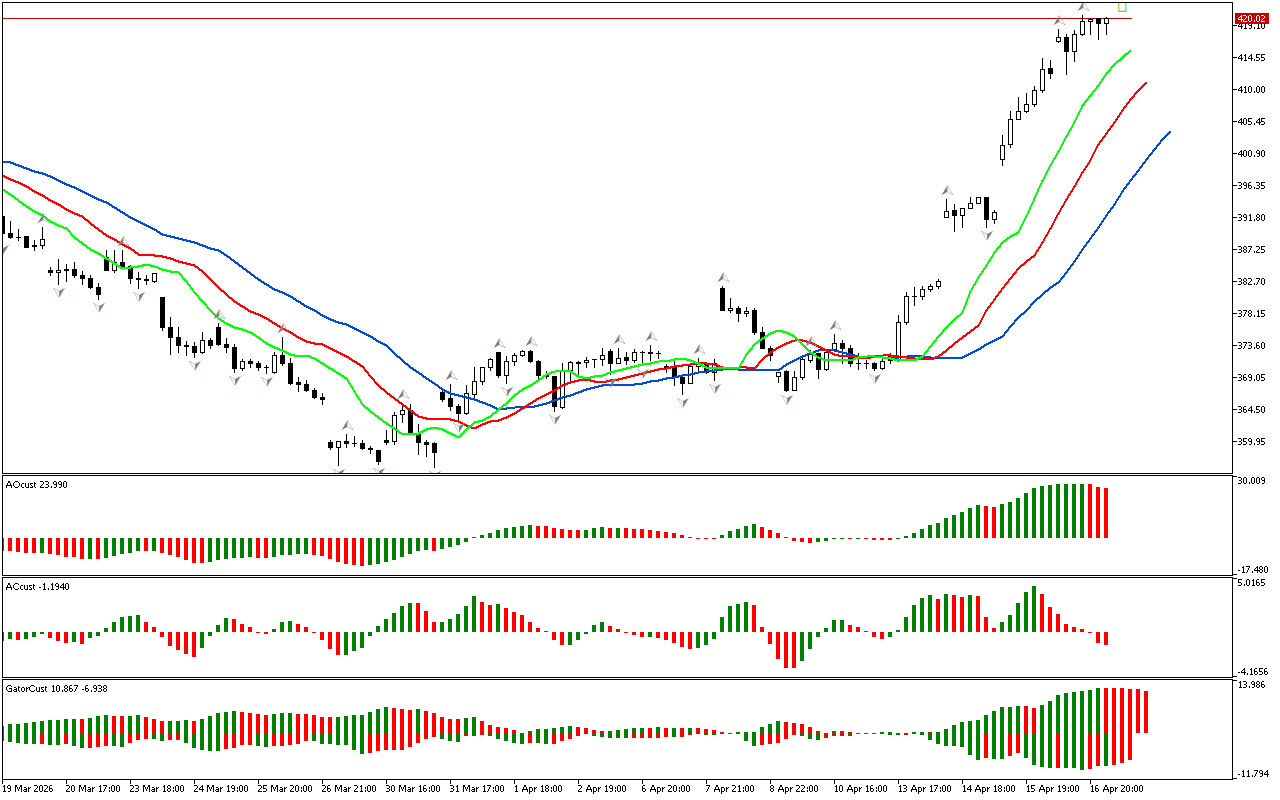Click the right end of the red Alligator line
Screen dimensions: 1280x800
coord(1144,84)
